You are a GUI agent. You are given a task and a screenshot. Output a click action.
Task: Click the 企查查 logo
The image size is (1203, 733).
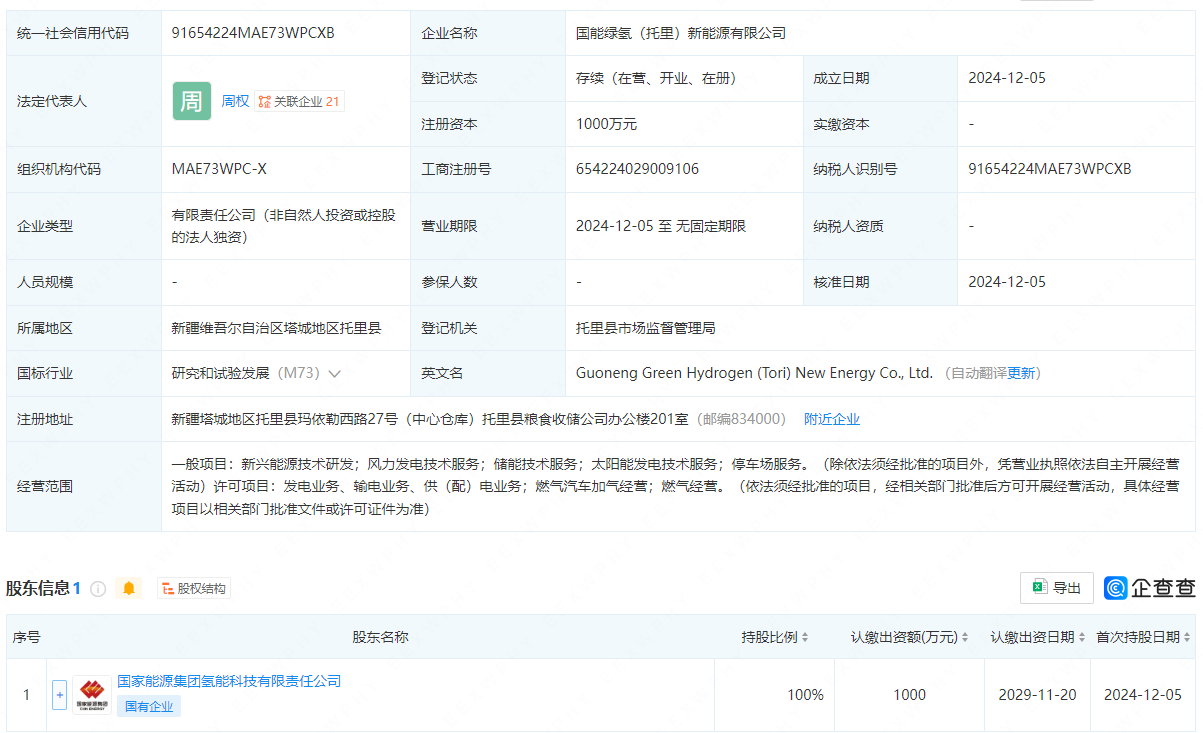[1149, 588]
